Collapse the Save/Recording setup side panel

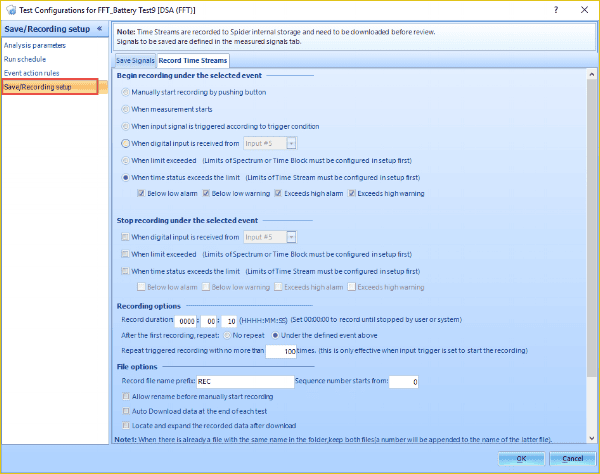[x=98, y=29]
